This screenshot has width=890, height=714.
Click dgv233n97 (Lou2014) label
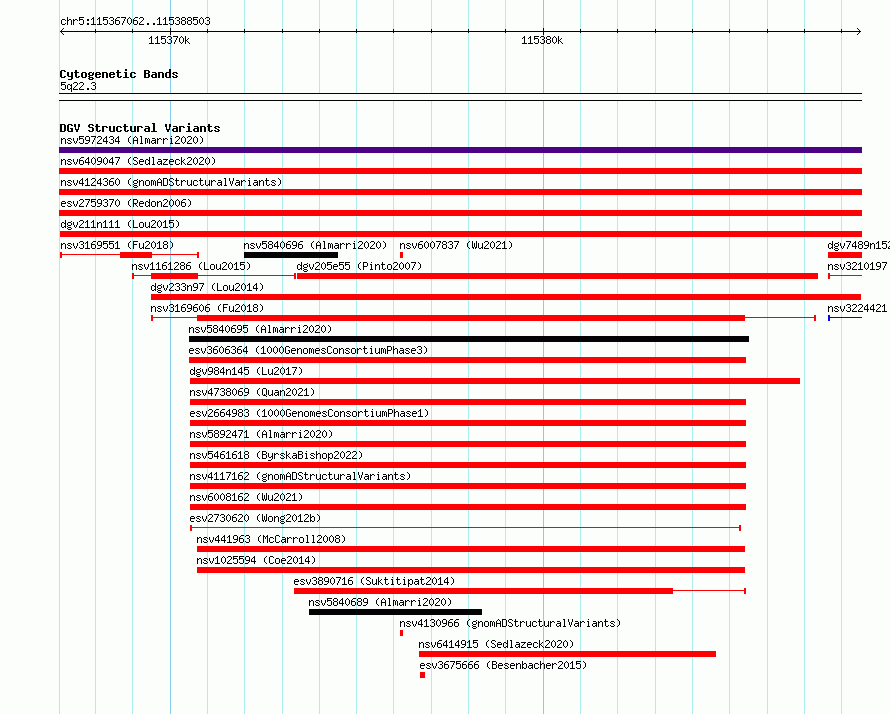[x=207, y=287]
